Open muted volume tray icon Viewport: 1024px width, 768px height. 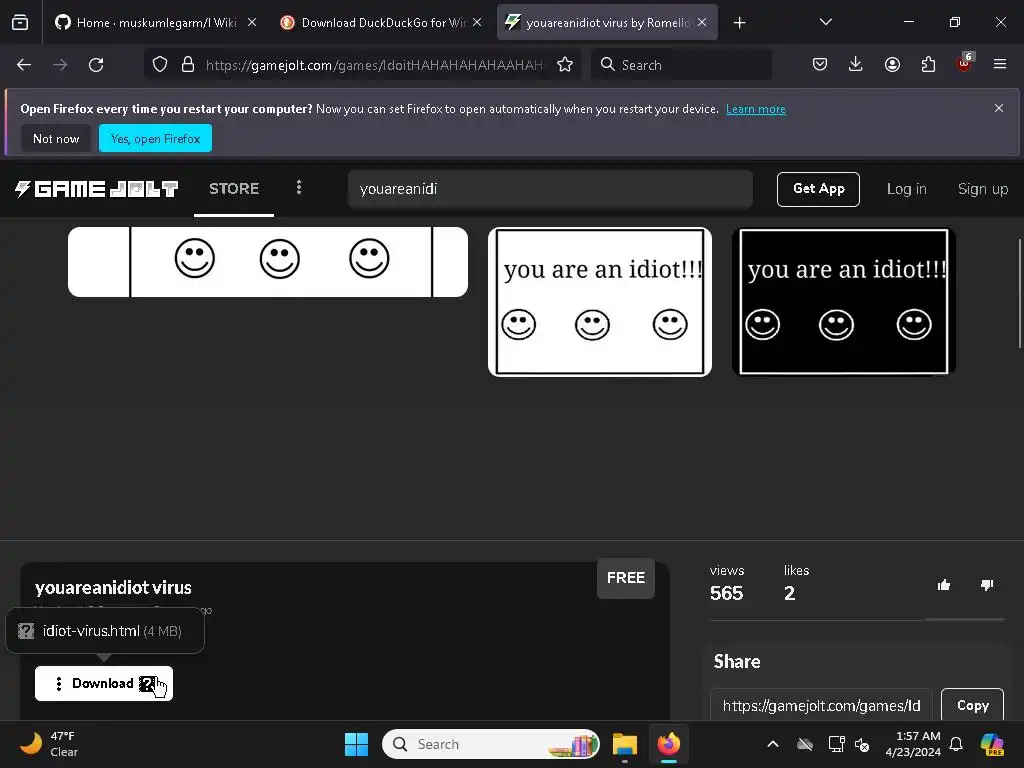[862, 744]
